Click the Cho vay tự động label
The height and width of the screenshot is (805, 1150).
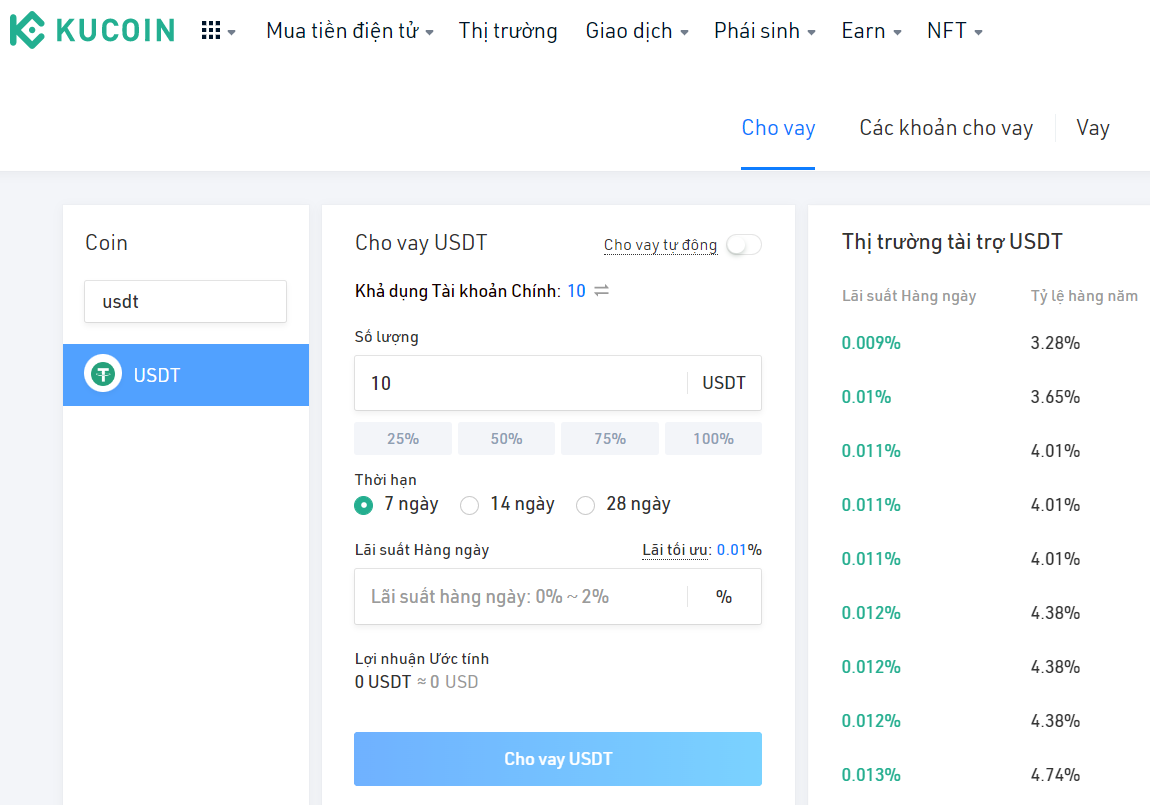[x=660, y=245]
